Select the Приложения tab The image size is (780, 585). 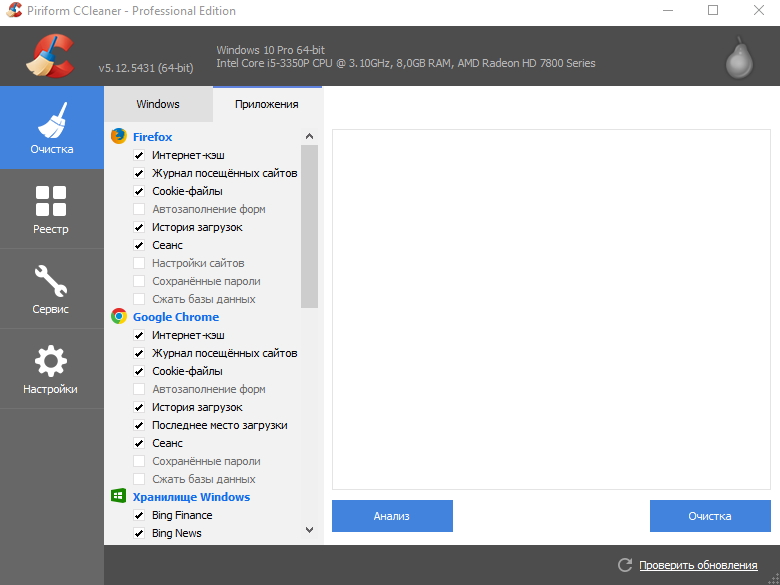tap(267, 104)
